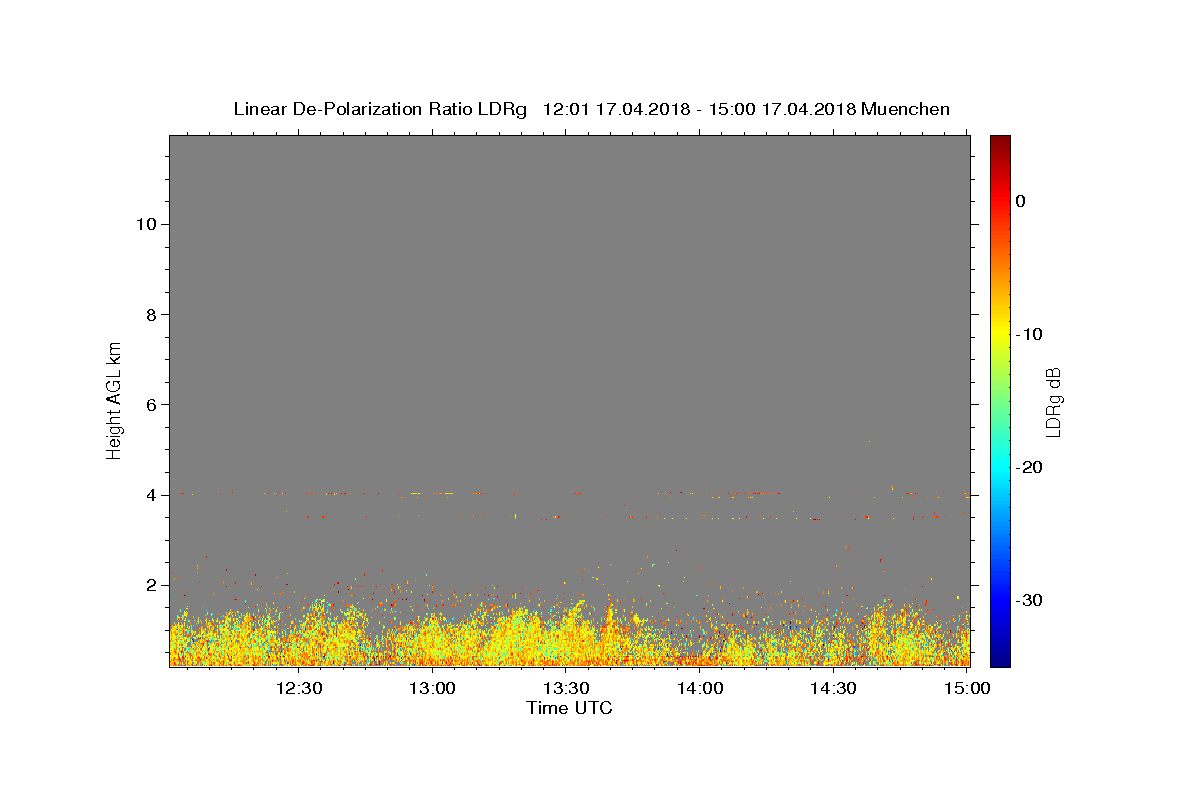This screenshot has width=1200, height=800.
Task: Click the plot title 'Linear De-Polarization Ratio LDRg'
Action: [x=379, y=109]
